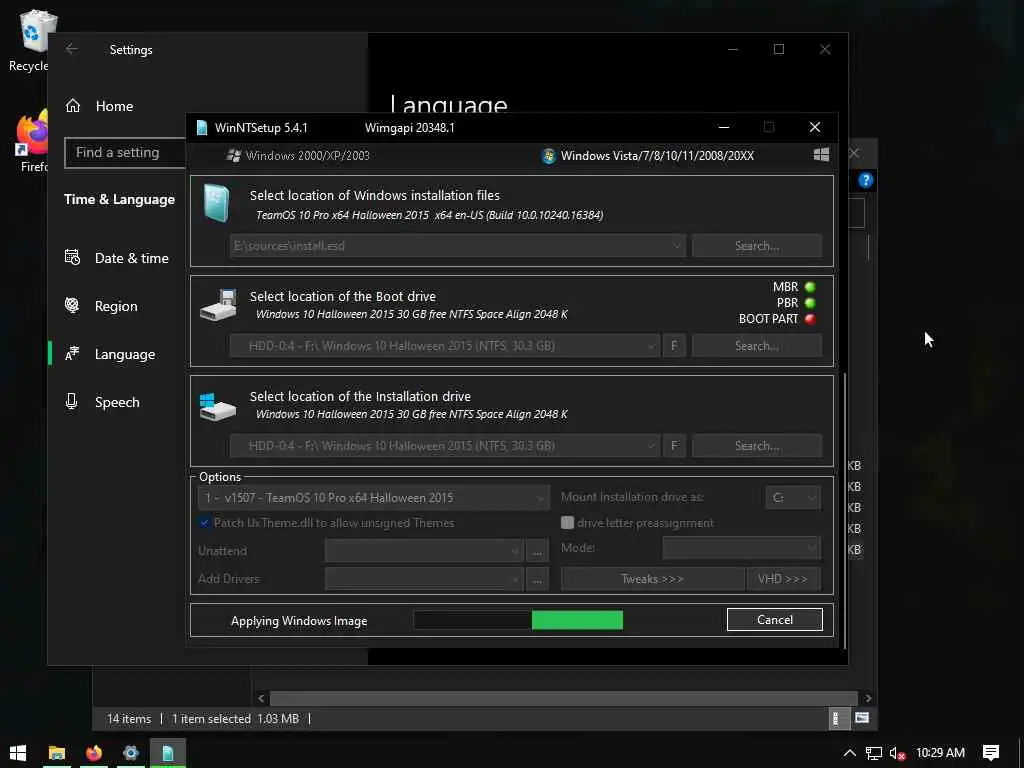Click the green PBR status light
The height and width of the screenshot is (768, 1024).
pyautogui.click(x=810, y=303)
